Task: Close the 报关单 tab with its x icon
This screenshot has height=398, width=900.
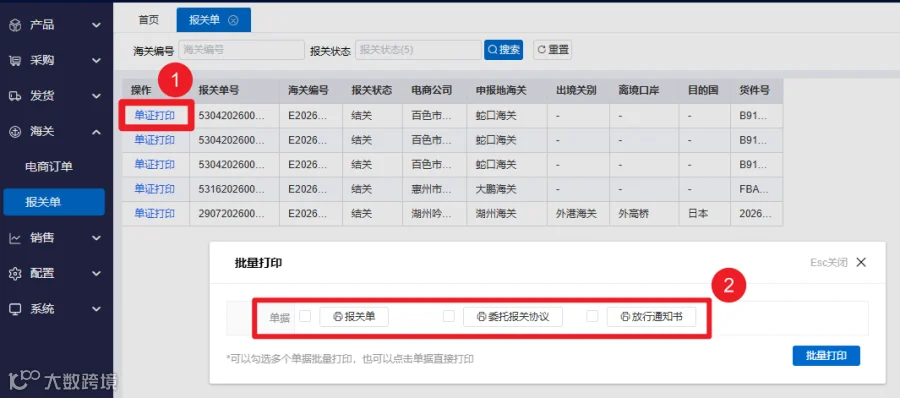Action: point(232,20)
